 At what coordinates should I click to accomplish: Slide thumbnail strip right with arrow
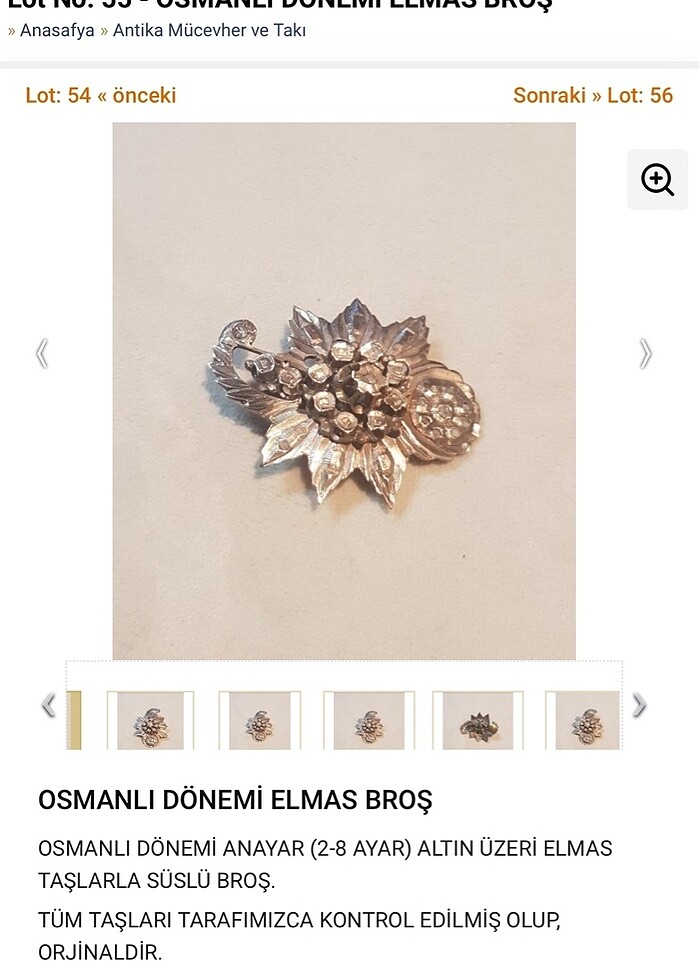639,706
